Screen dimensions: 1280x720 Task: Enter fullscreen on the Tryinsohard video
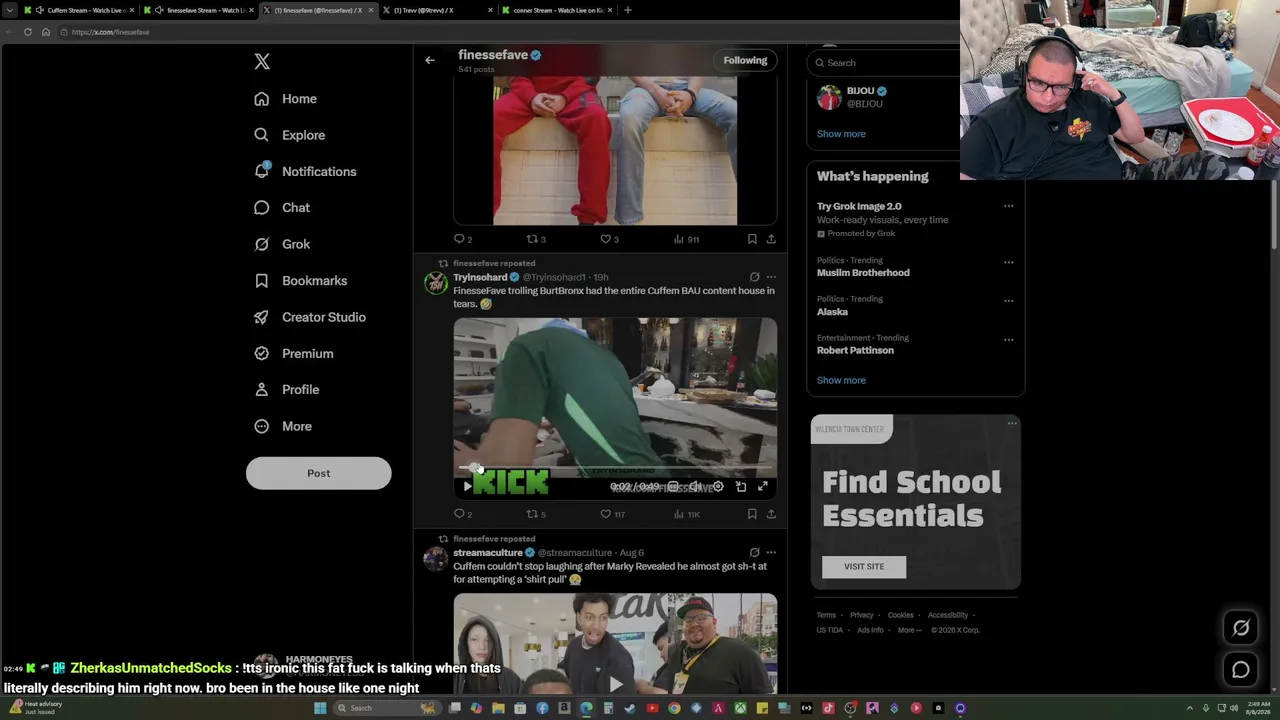click(763, 487)
